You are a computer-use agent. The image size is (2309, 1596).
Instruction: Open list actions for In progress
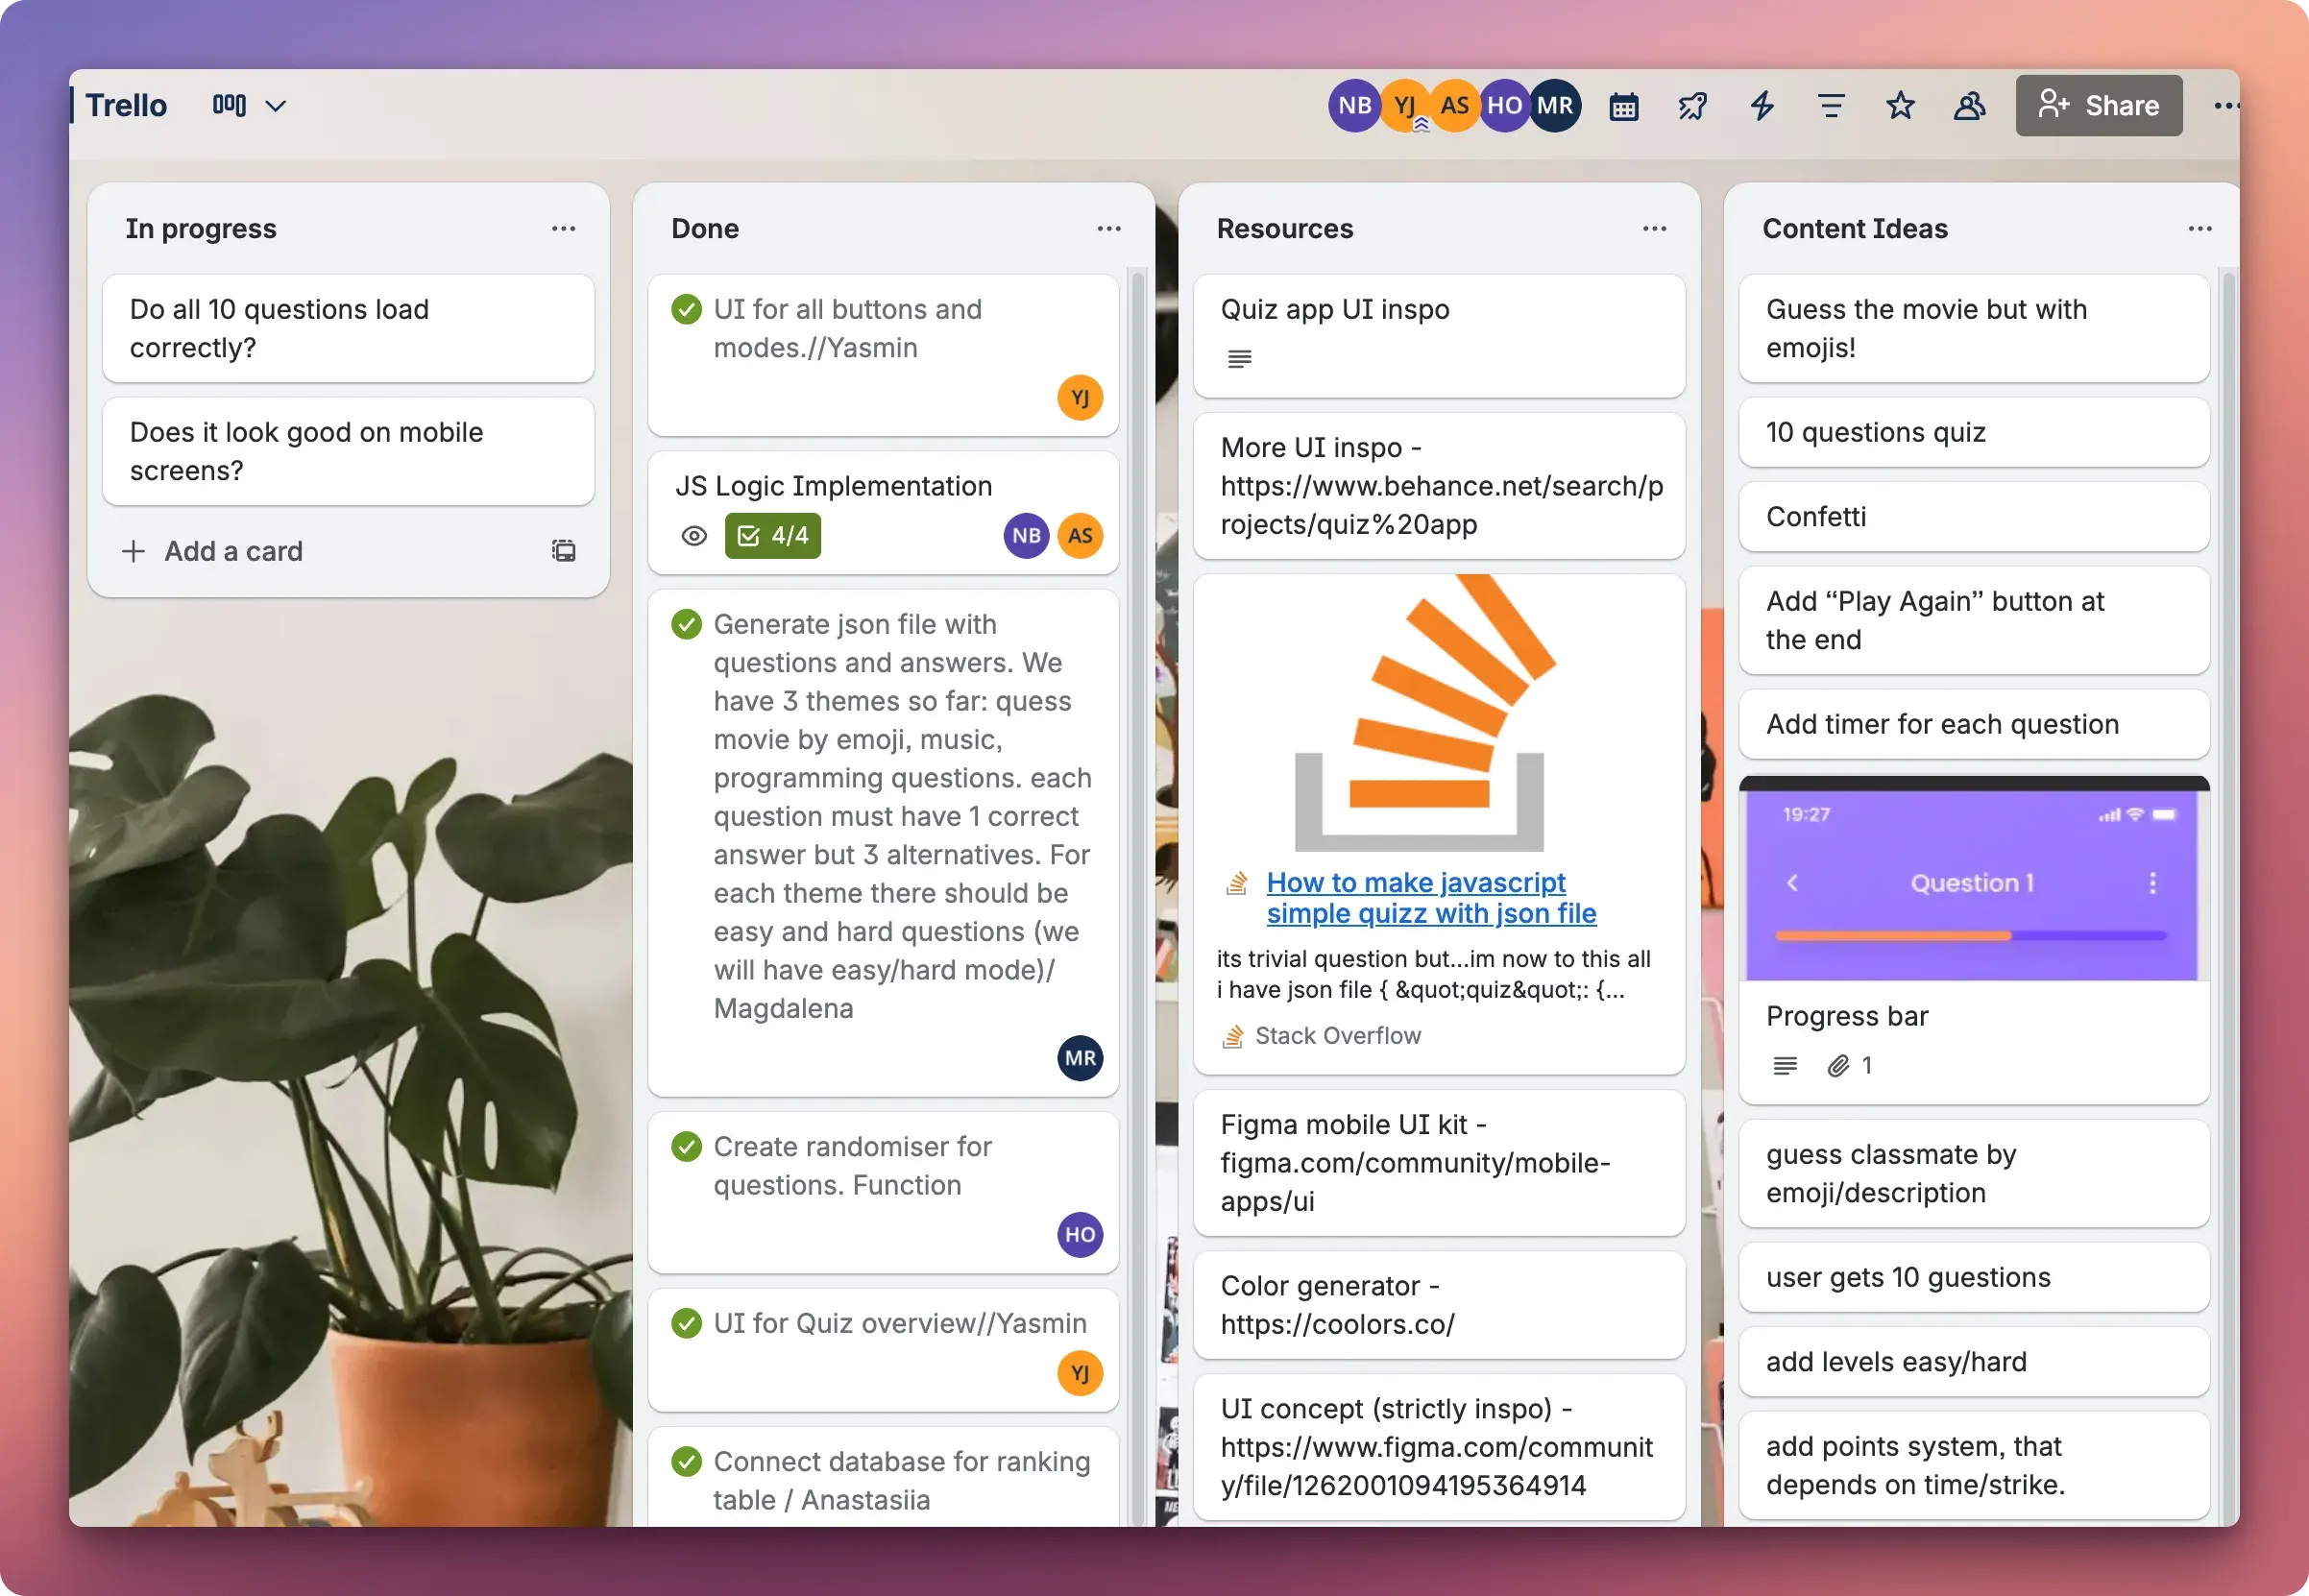pos(564,228)
